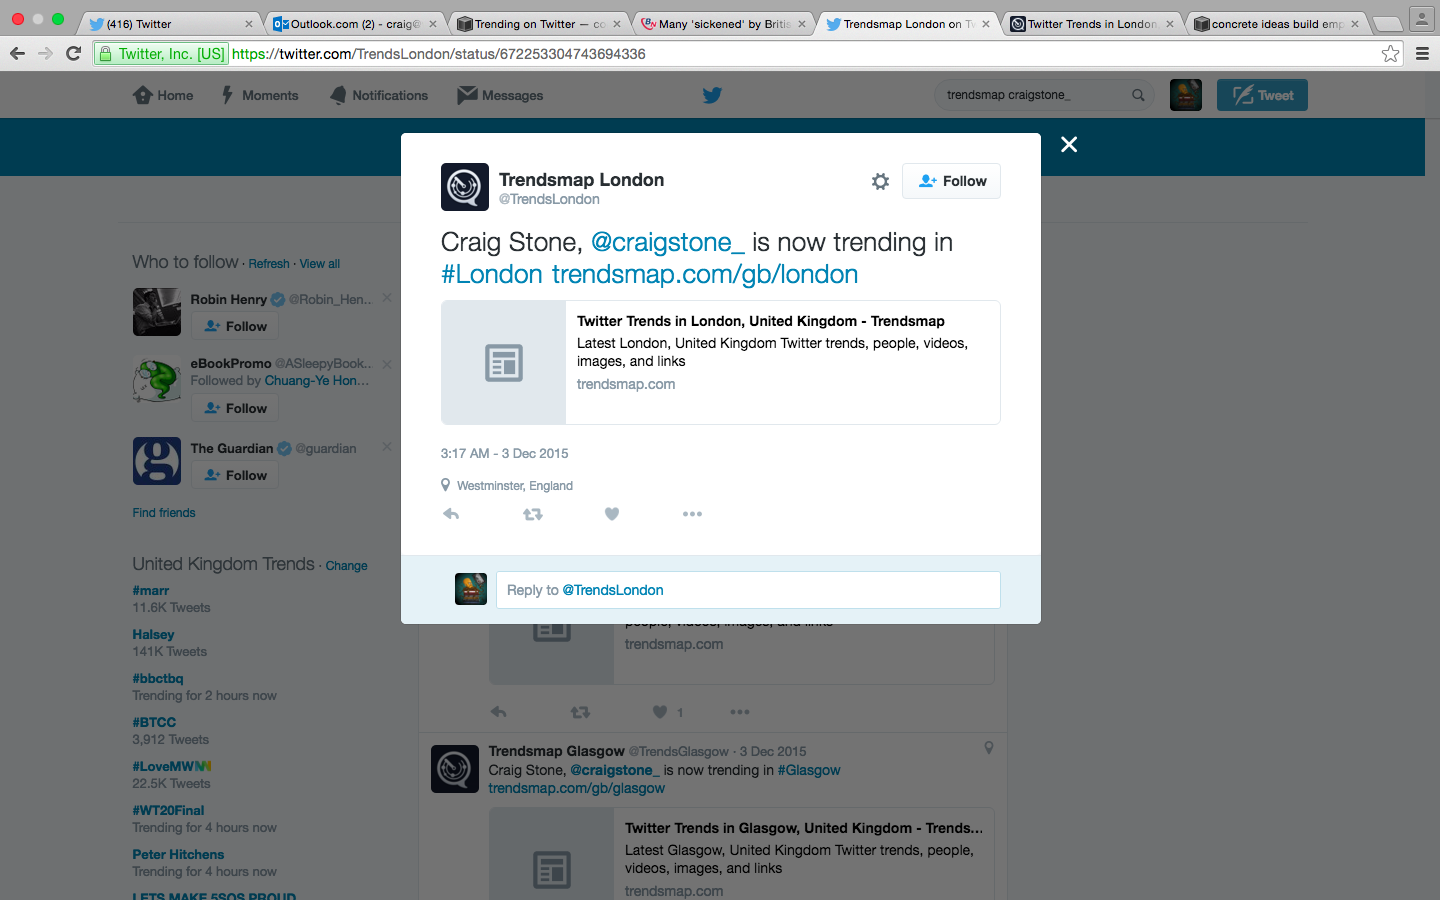Compose a new Tweet with the Tweet button

click(1262, 95)
